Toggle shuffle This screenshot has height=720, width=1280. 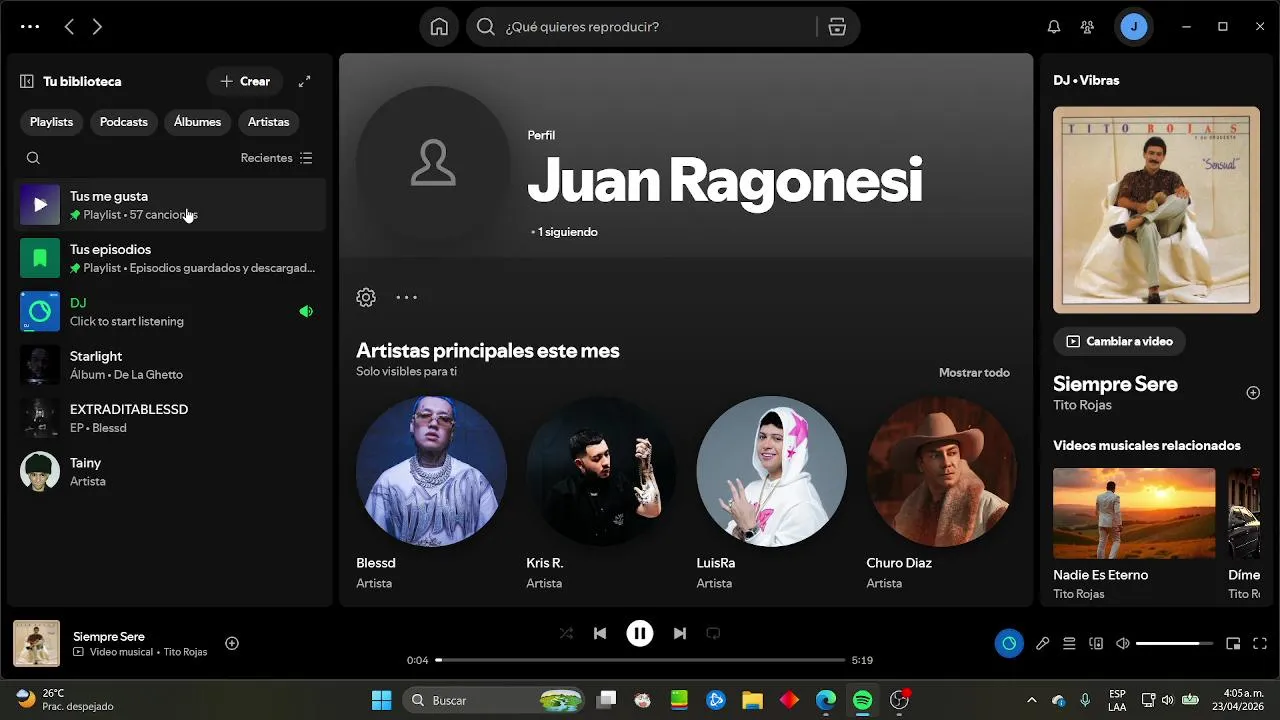click(x=566, y=633)
